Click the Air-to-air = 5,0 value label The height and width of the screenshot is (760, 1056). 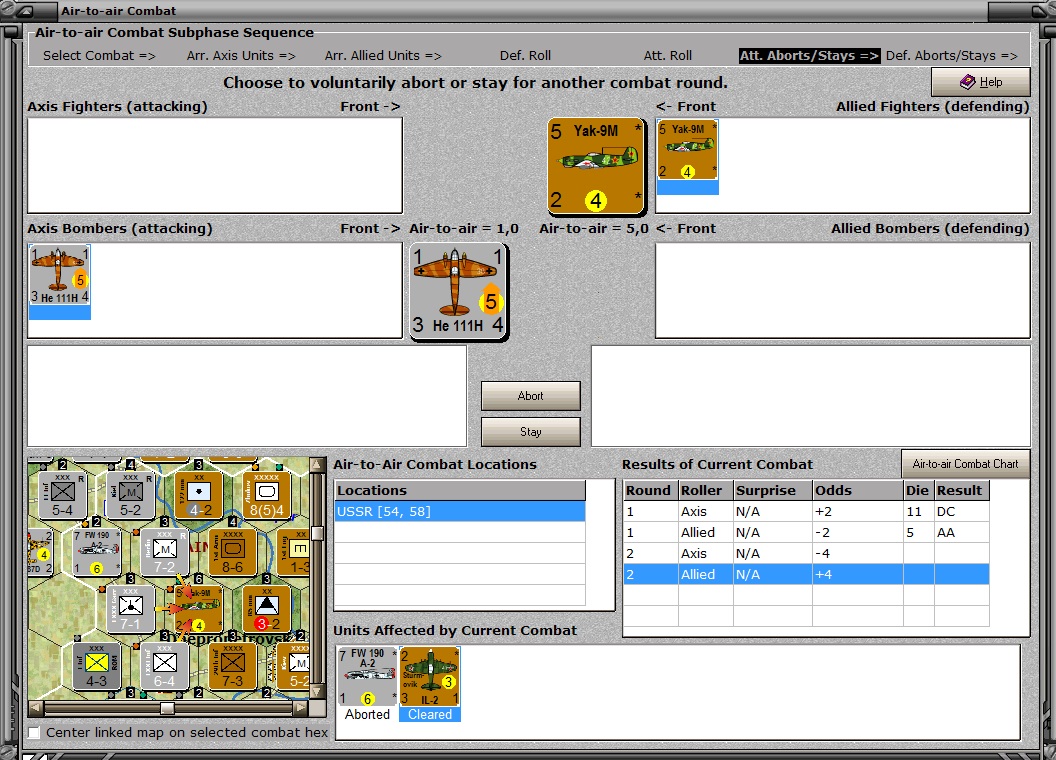593,228
